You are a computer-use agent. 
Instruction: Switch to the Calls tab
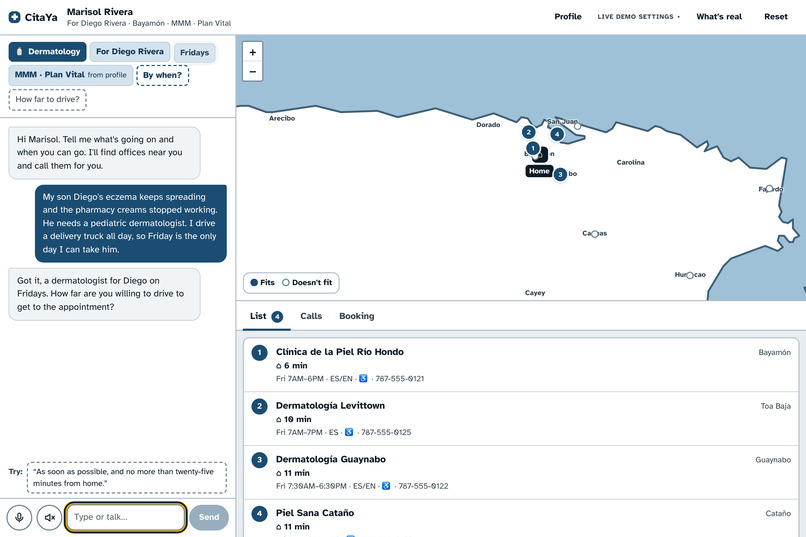point(311,316)
